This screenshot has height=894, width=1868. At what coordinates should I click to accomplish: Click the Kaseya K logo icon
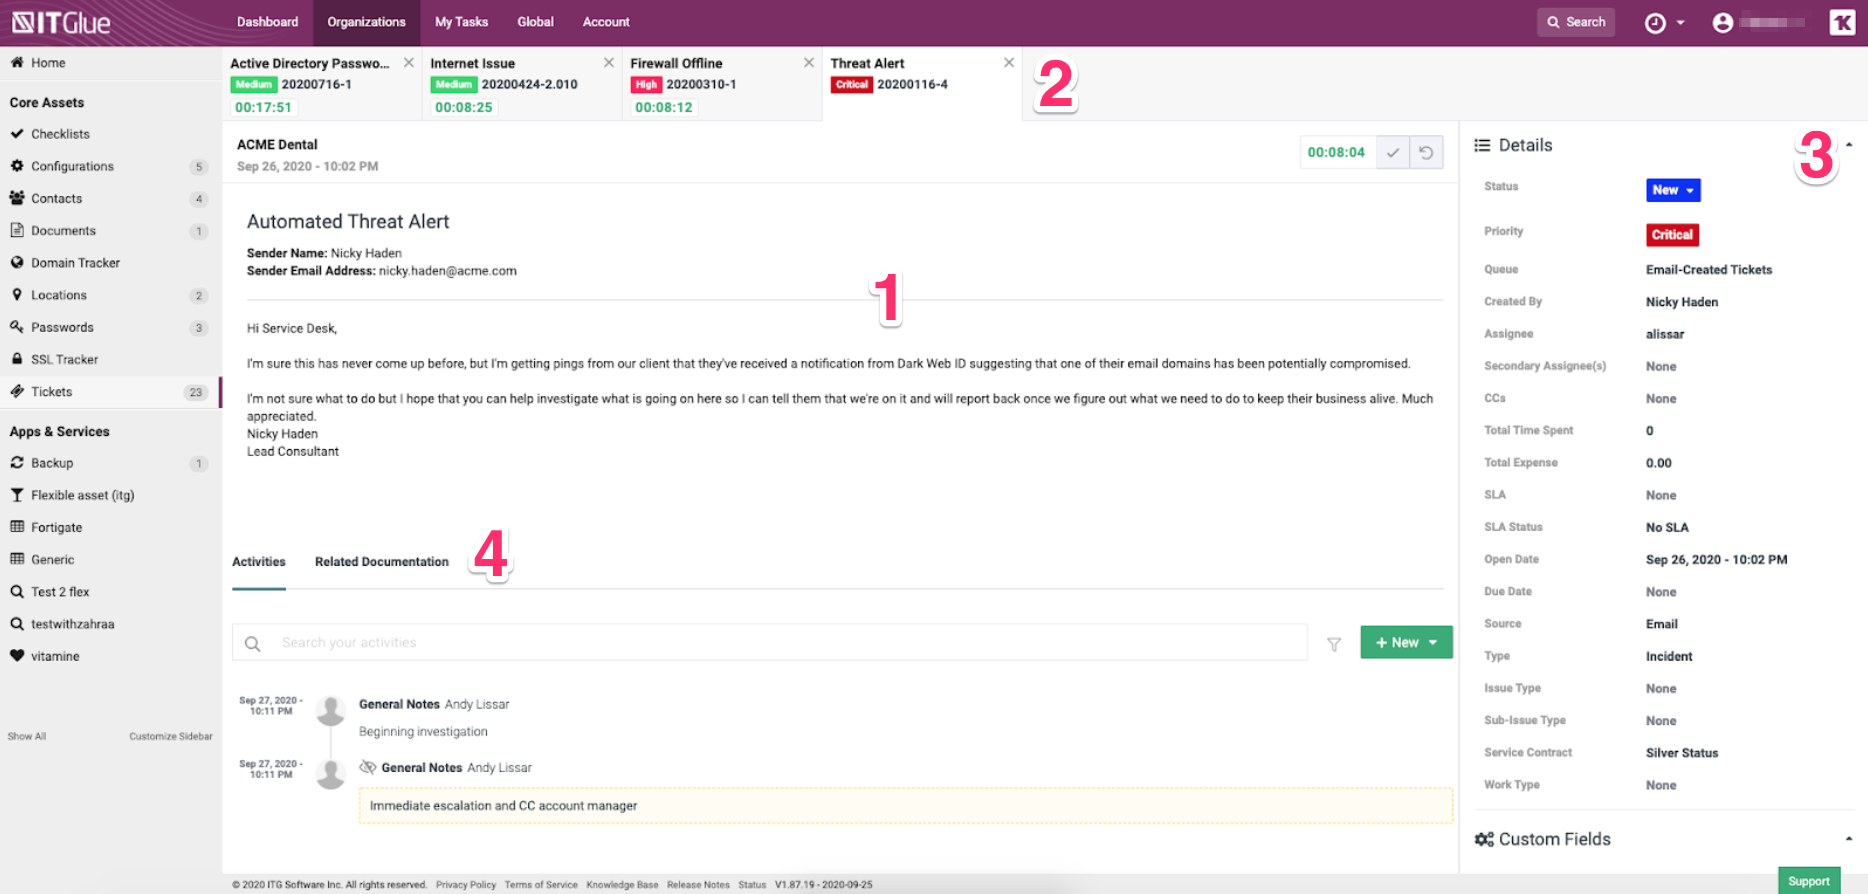point(1842,22)
